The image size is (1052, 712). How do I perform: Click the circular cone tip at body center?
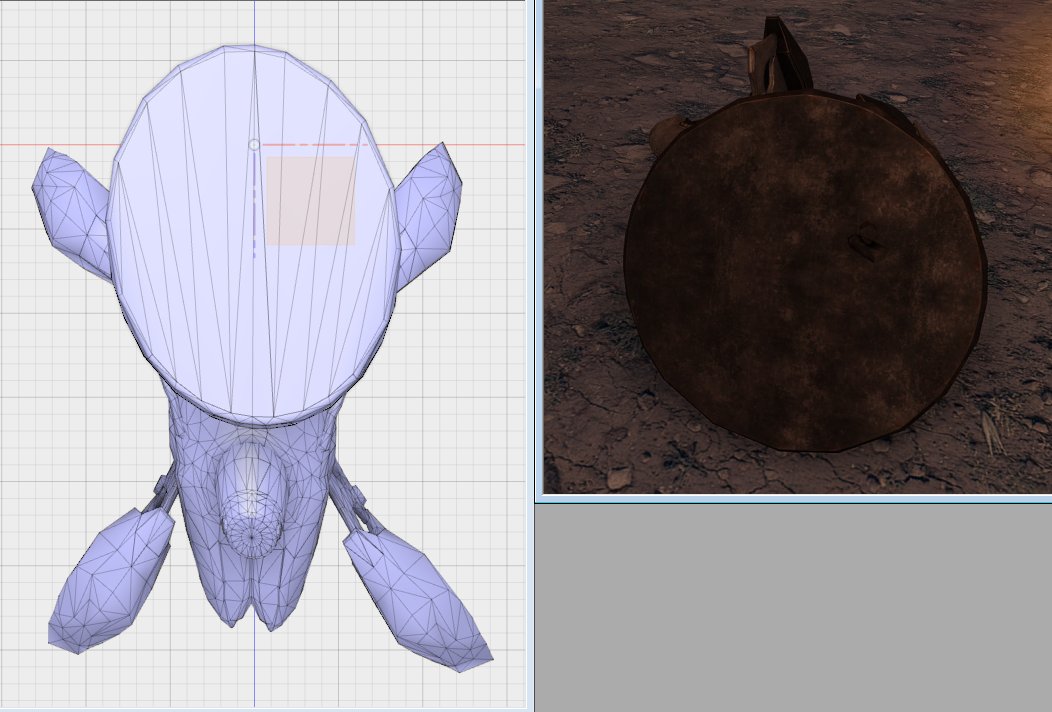point(251,523)
